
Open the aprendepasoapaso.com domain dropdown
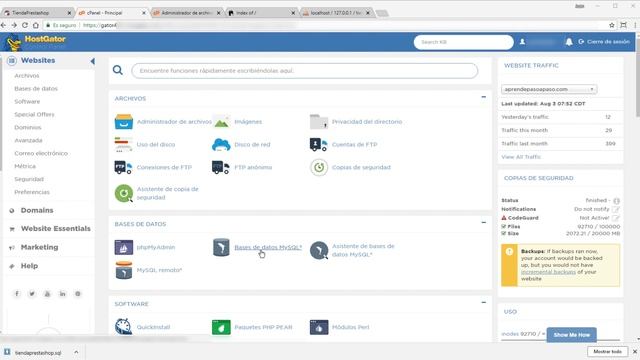click(549, 89)
